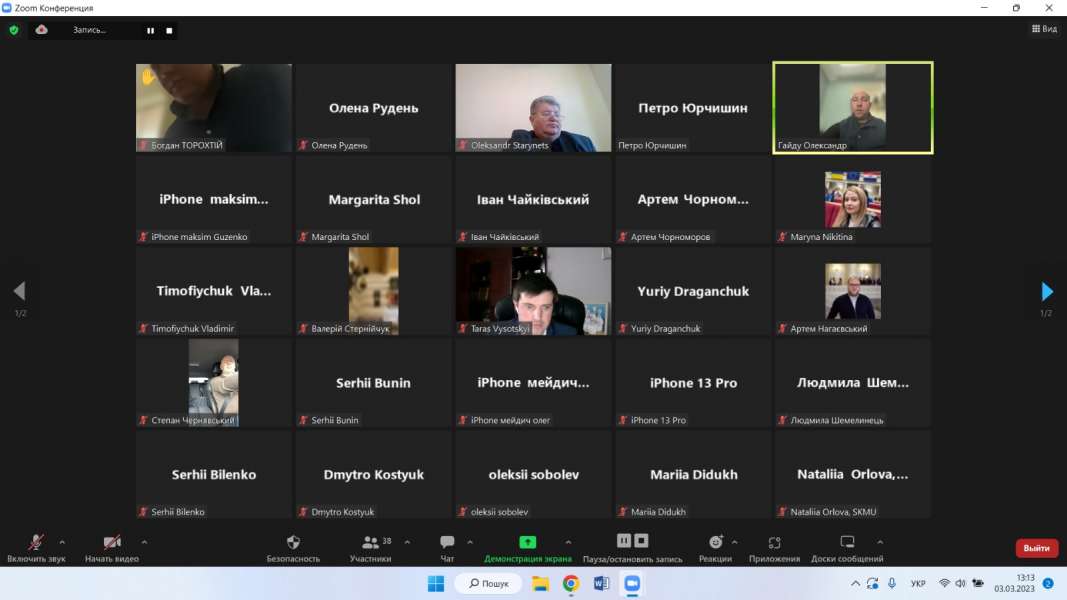Unmute microphone with Включить звук

click(36, 543)
